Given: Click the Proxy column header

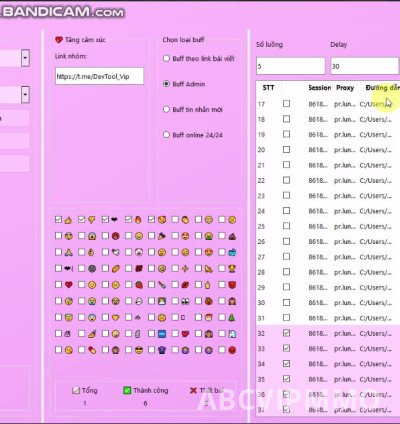Looking at the screenshot, I should 345,88.
